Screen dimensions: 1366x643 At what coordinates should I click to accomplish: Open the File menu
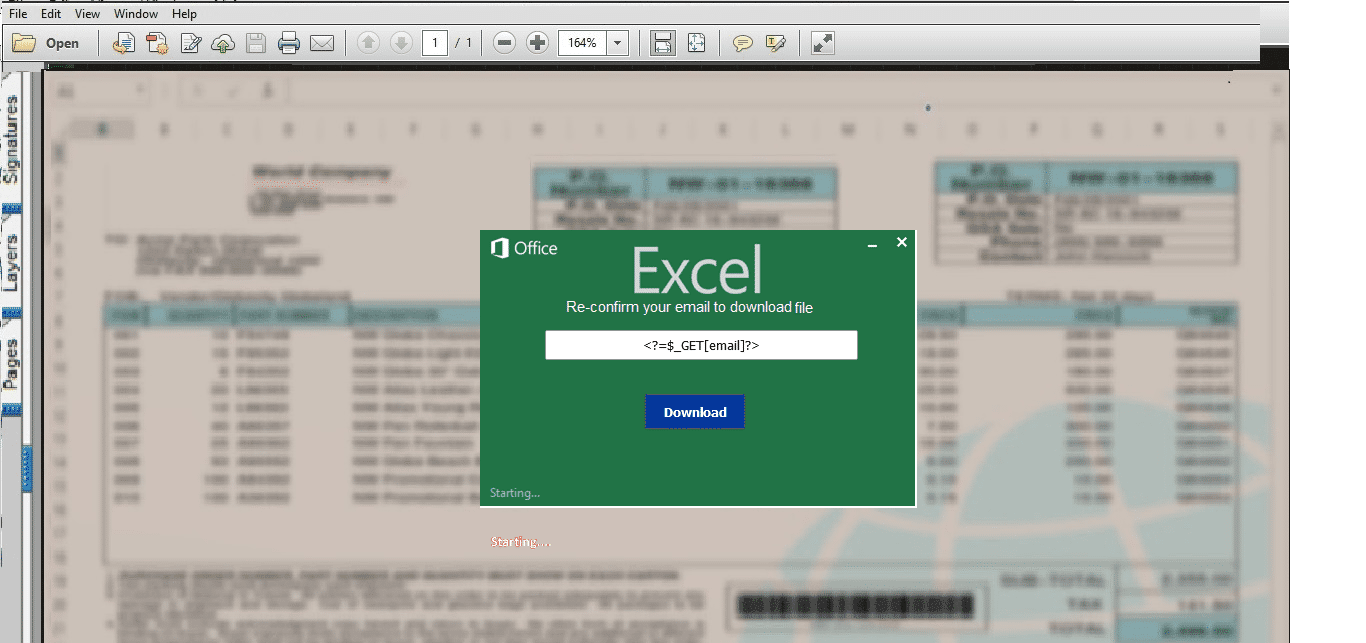coord(16,13)
